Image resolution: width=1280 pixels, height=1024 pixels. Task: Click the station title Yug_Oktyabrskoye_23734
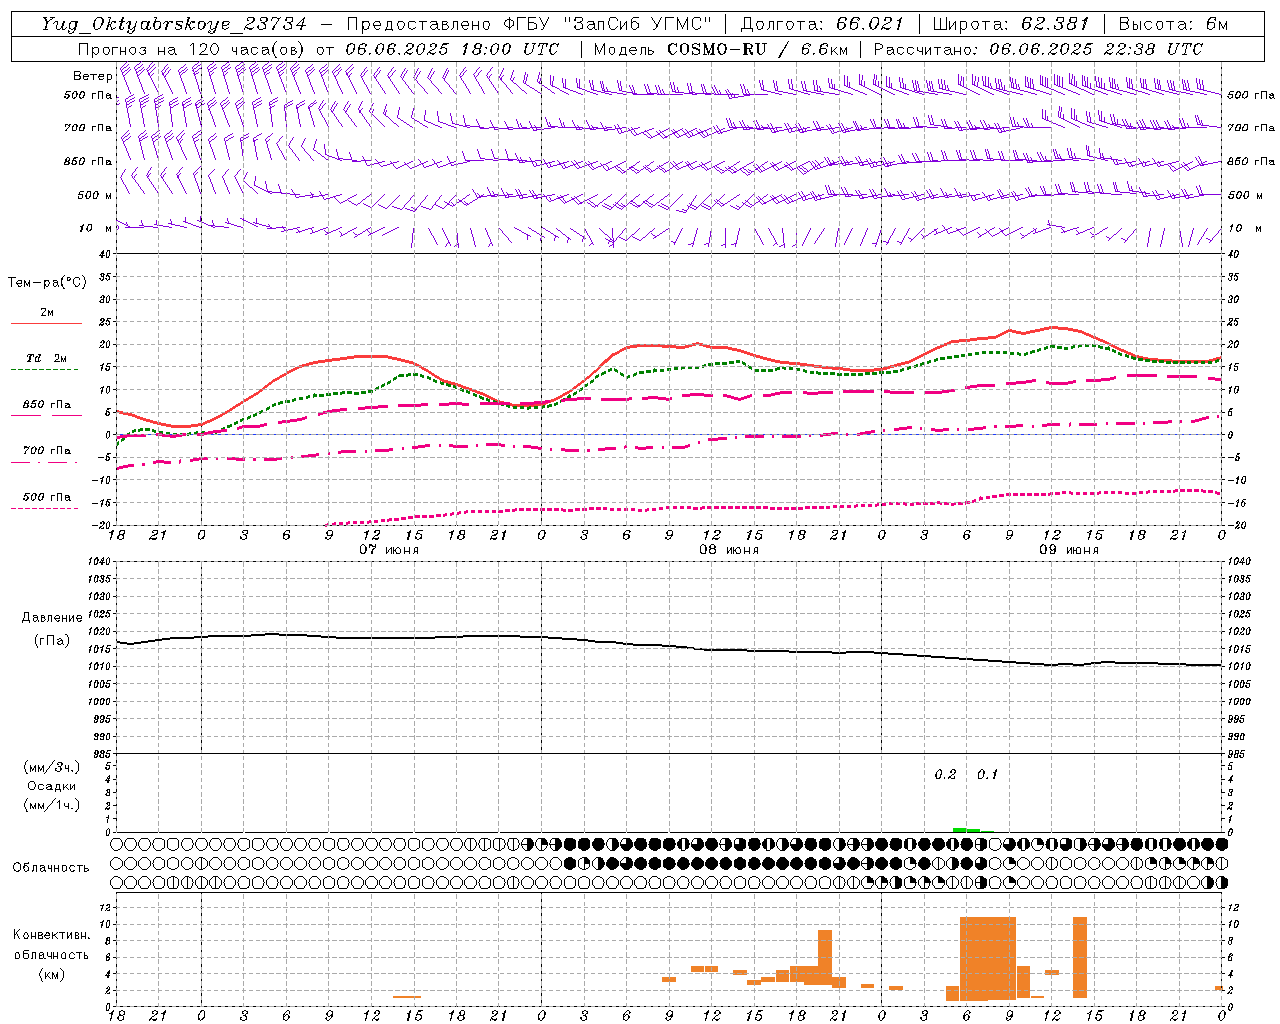coord(172,24)
